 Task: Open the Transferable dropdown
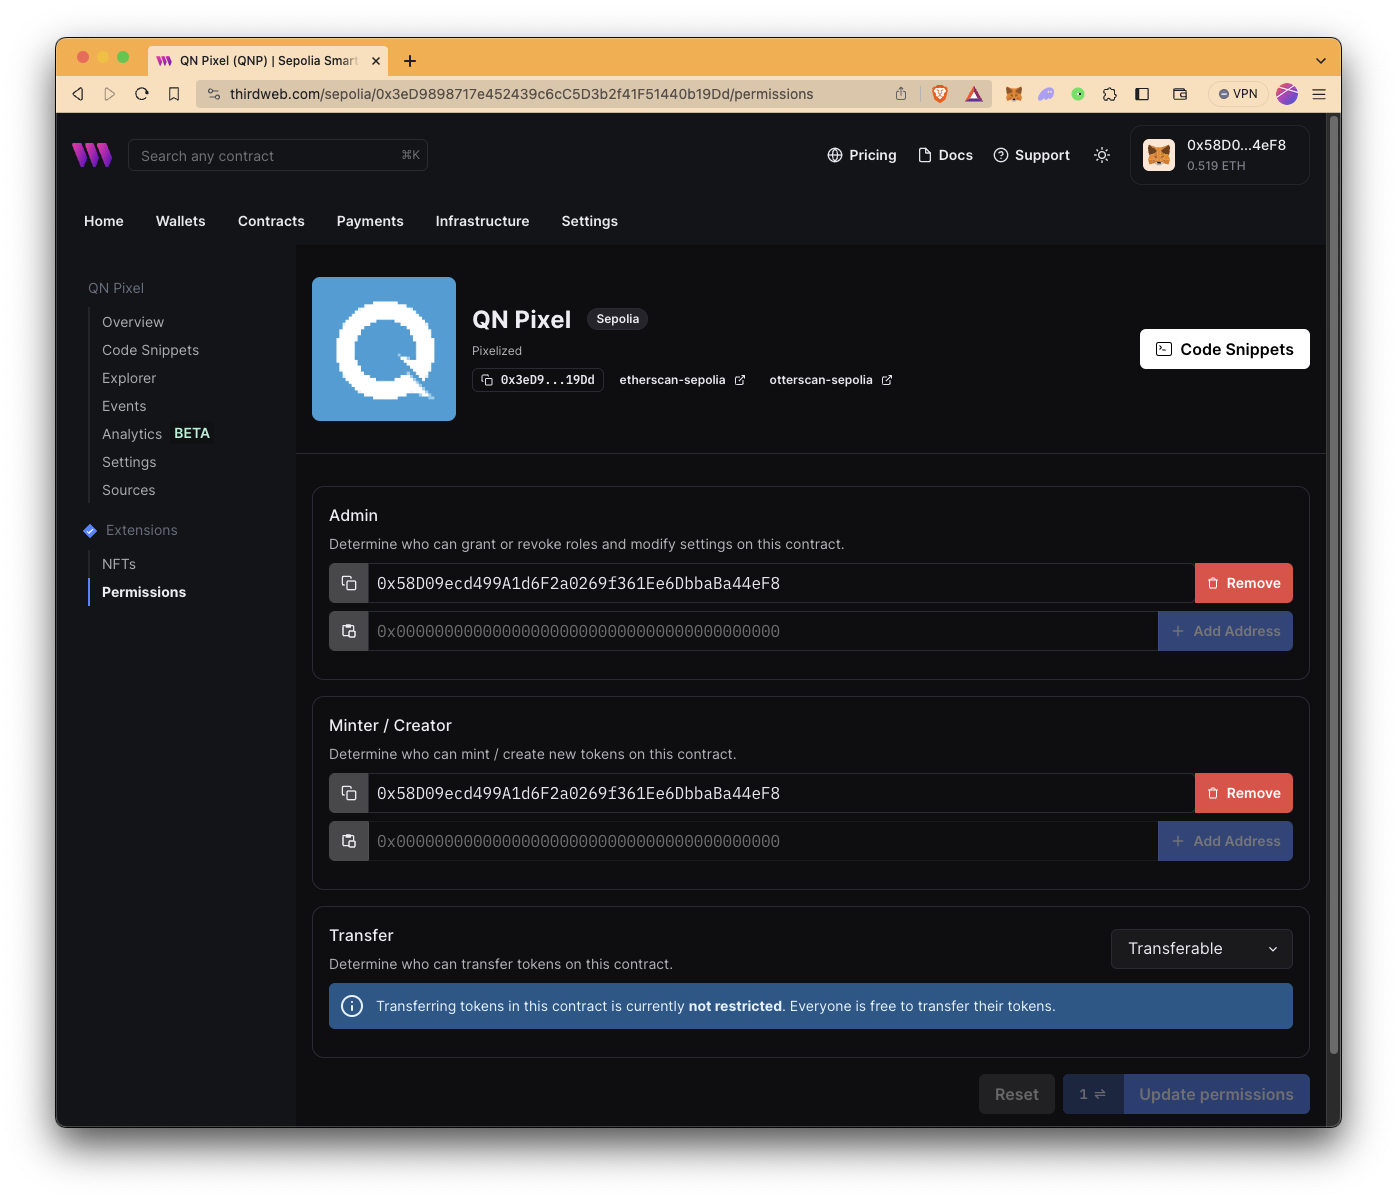pyautogui.click(x=1201, y=949)
